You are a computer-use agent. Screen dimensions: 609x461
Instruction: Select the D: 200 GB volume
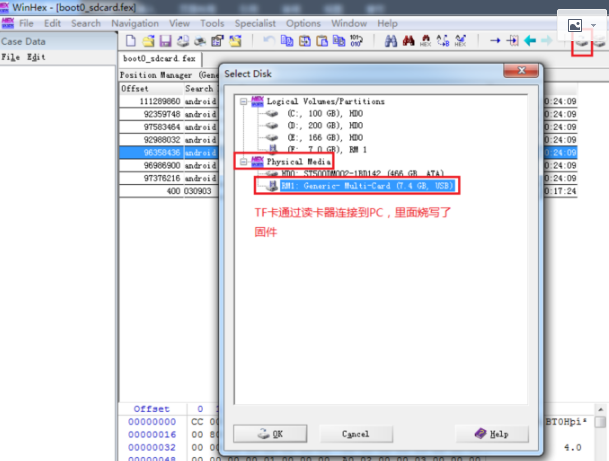[x=325, y=125]
